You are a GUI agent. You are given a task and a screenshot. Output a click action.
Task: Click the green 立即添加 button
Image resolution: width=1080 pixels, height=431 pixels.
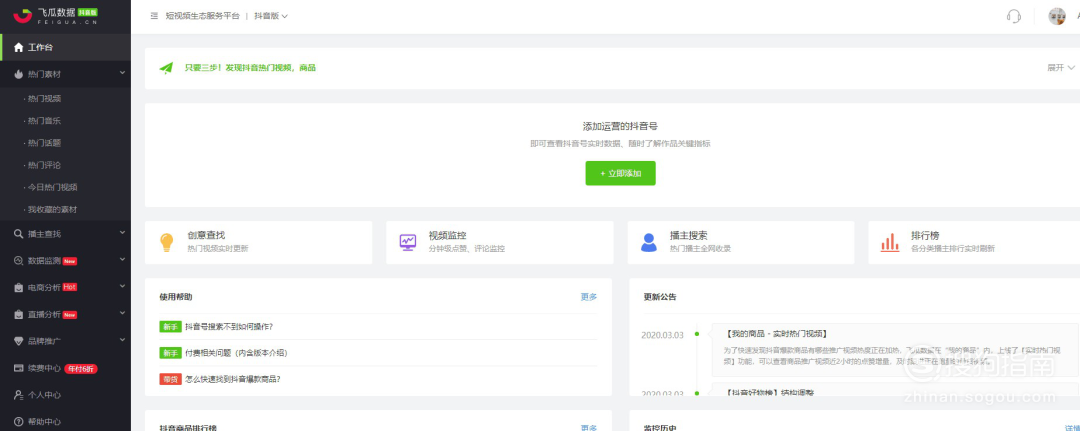(x=621, y=174)
